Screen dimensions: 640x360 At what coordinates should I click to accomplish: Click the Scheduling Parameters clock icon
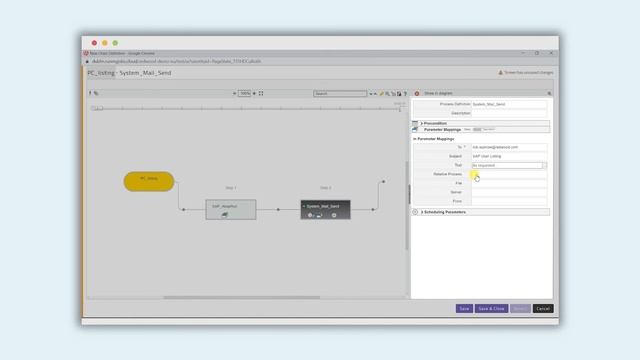tap(415, 212)
